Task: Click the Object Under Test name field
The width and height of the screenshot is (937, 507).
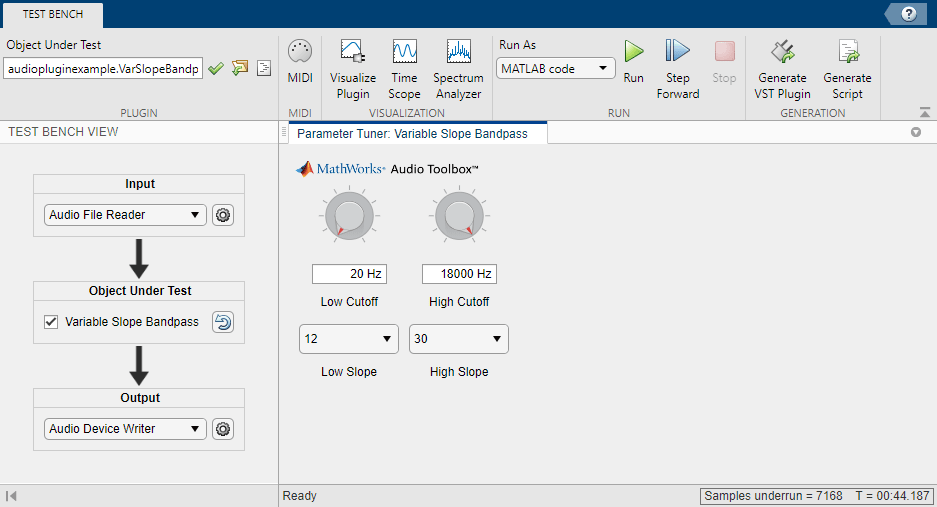Action: tap(103, 69)
